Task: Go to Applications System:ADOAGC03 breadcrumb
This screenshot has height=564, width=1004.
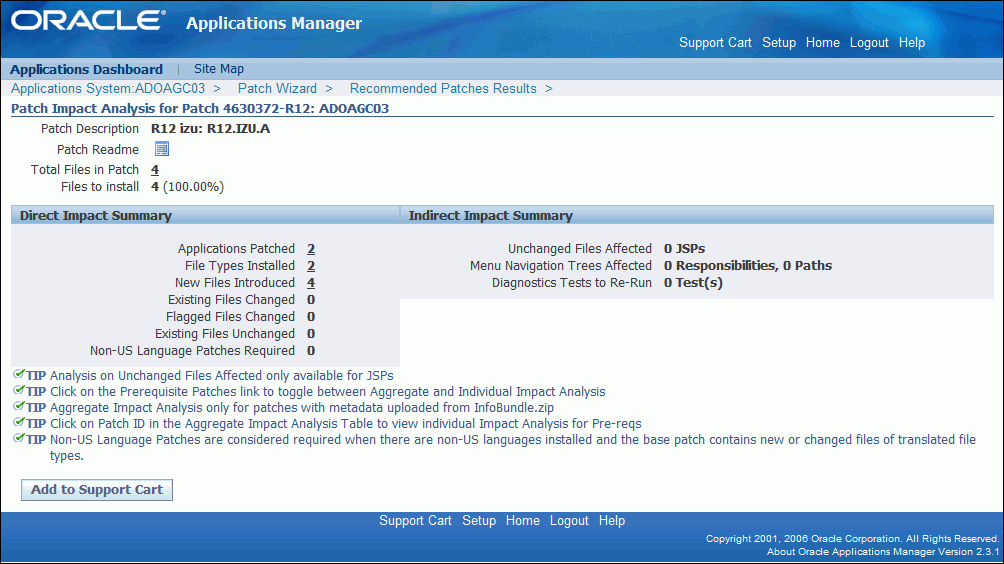Action: (x=108, y=88)
